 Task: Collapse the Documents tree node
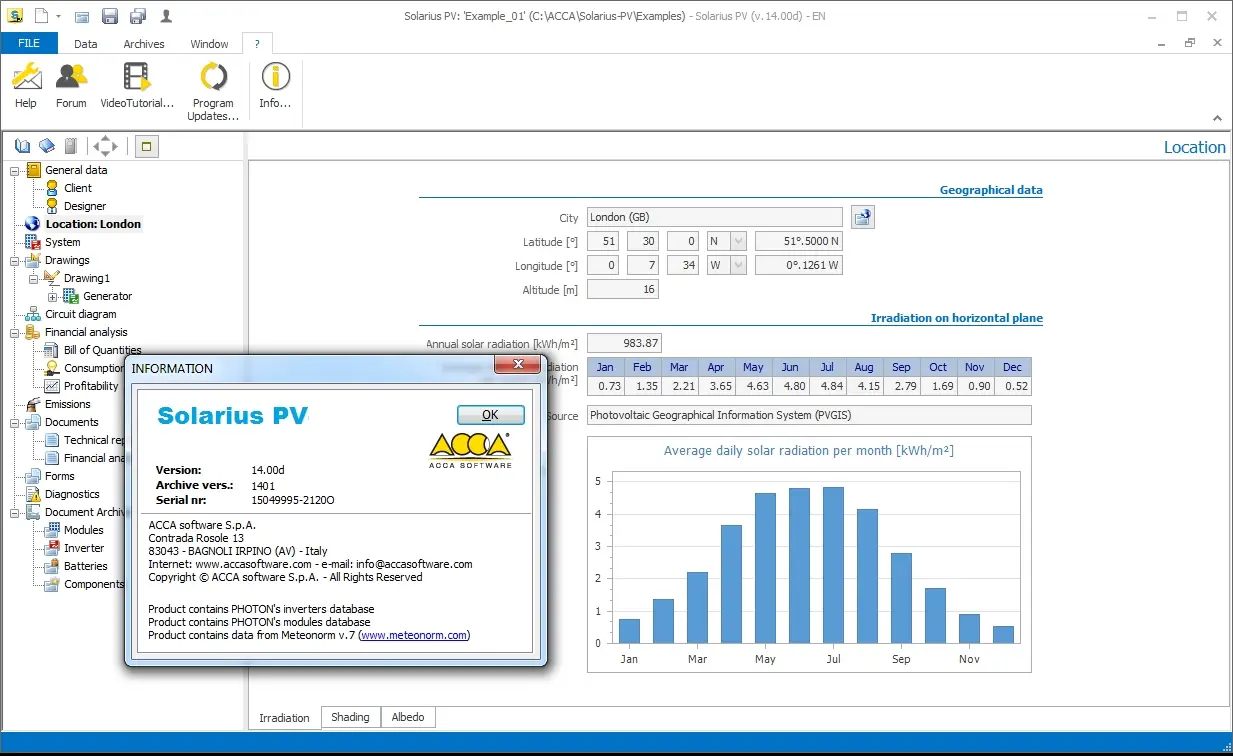point(15,422)
